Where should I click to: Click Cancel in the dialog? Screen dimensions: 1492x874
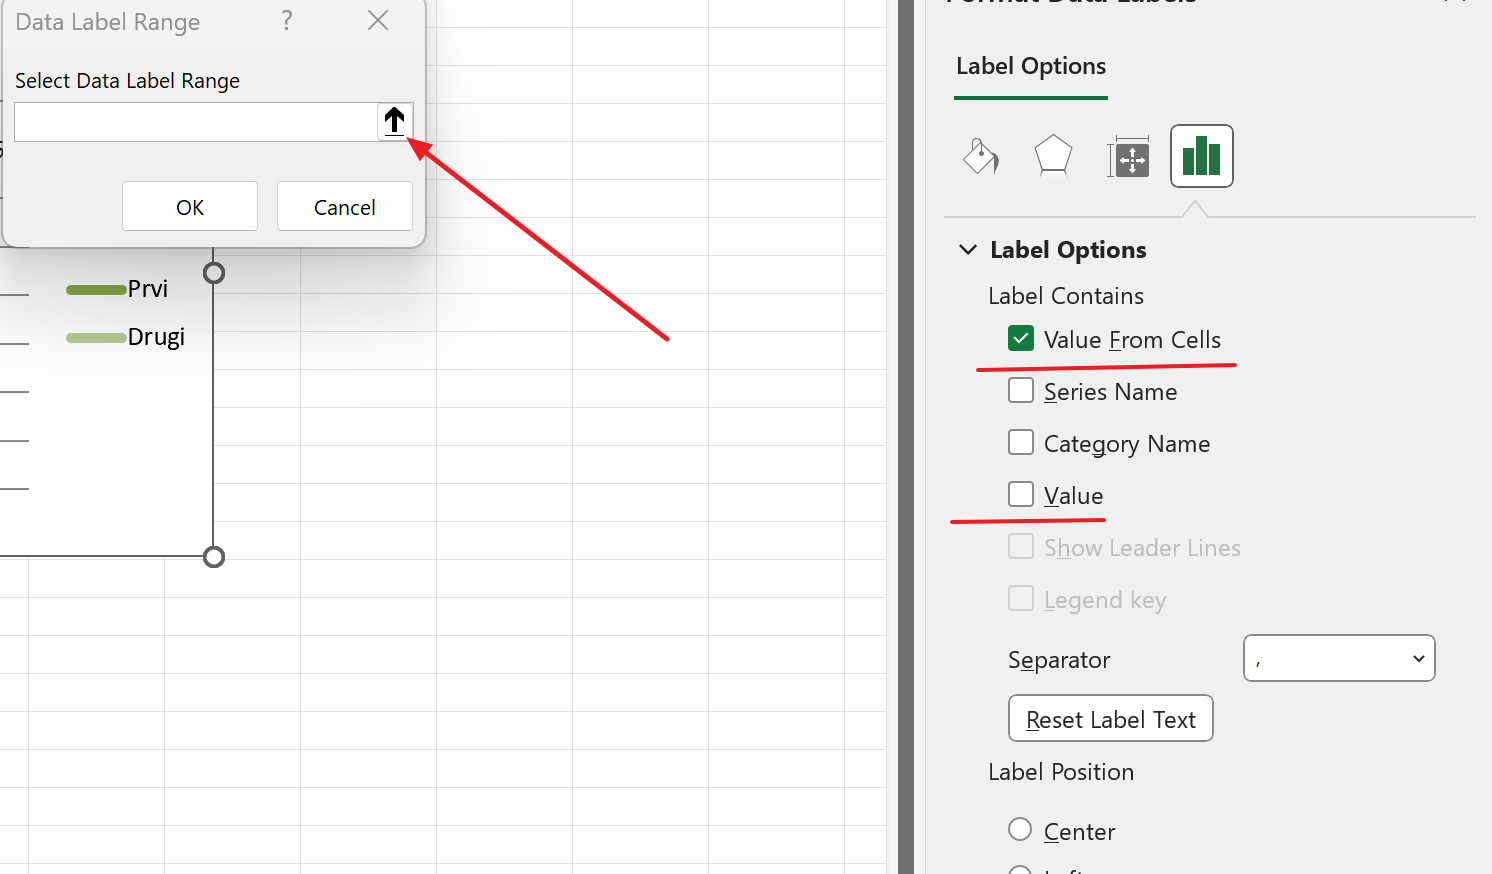tap(344, 207)
